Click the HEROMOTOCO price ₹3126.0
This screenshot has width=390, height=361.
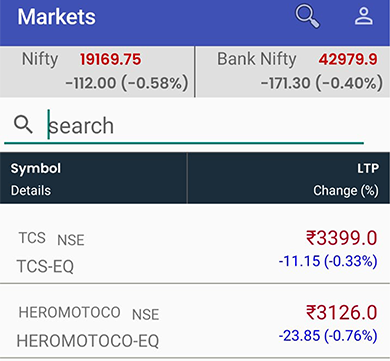click(x=342, y=312)
